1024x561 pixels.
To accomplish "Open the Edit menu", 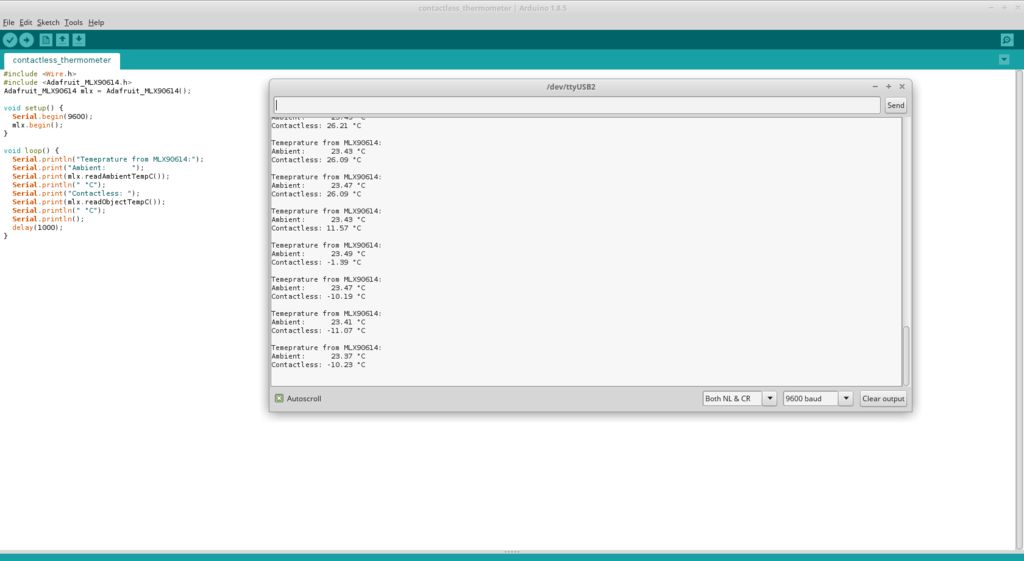I will pyautogui.click(x=25, y=22).
